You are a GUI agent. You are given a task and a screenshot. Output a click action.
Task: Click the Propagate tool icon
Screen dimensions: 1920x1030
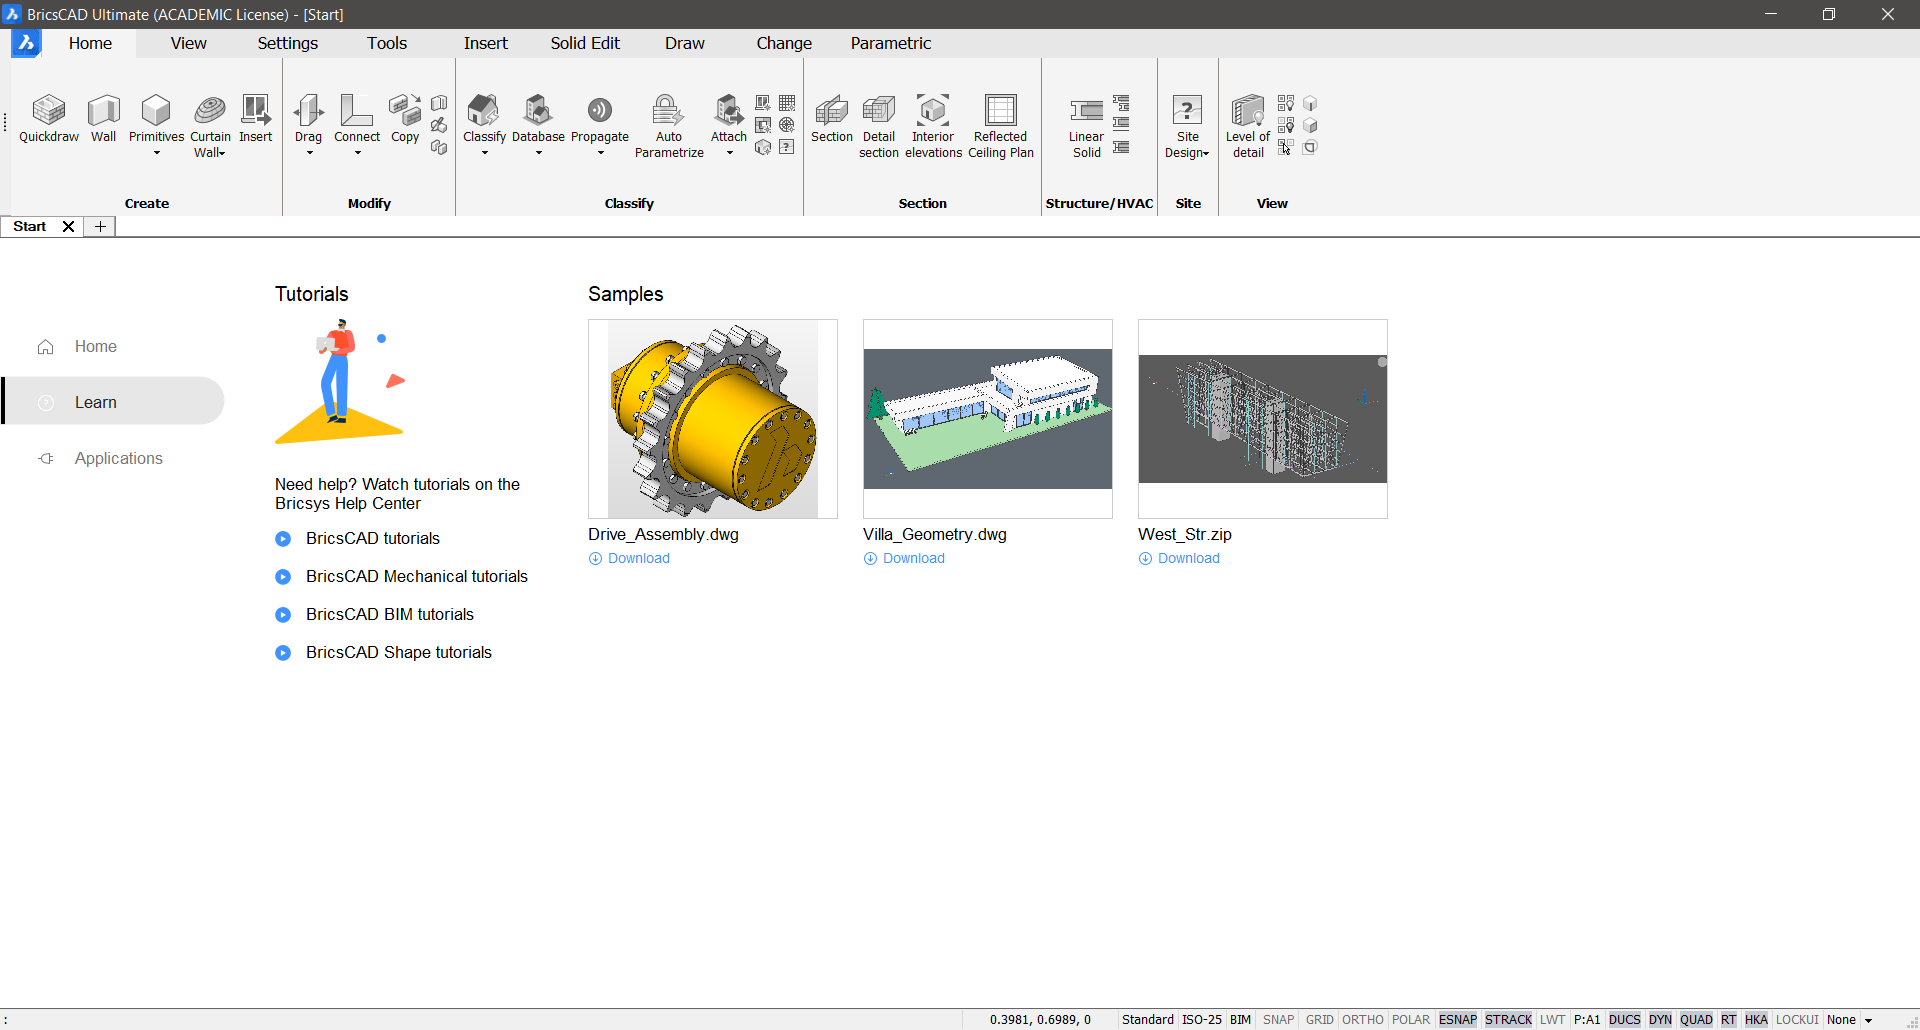pyautogui.click(x=600, y=110)
